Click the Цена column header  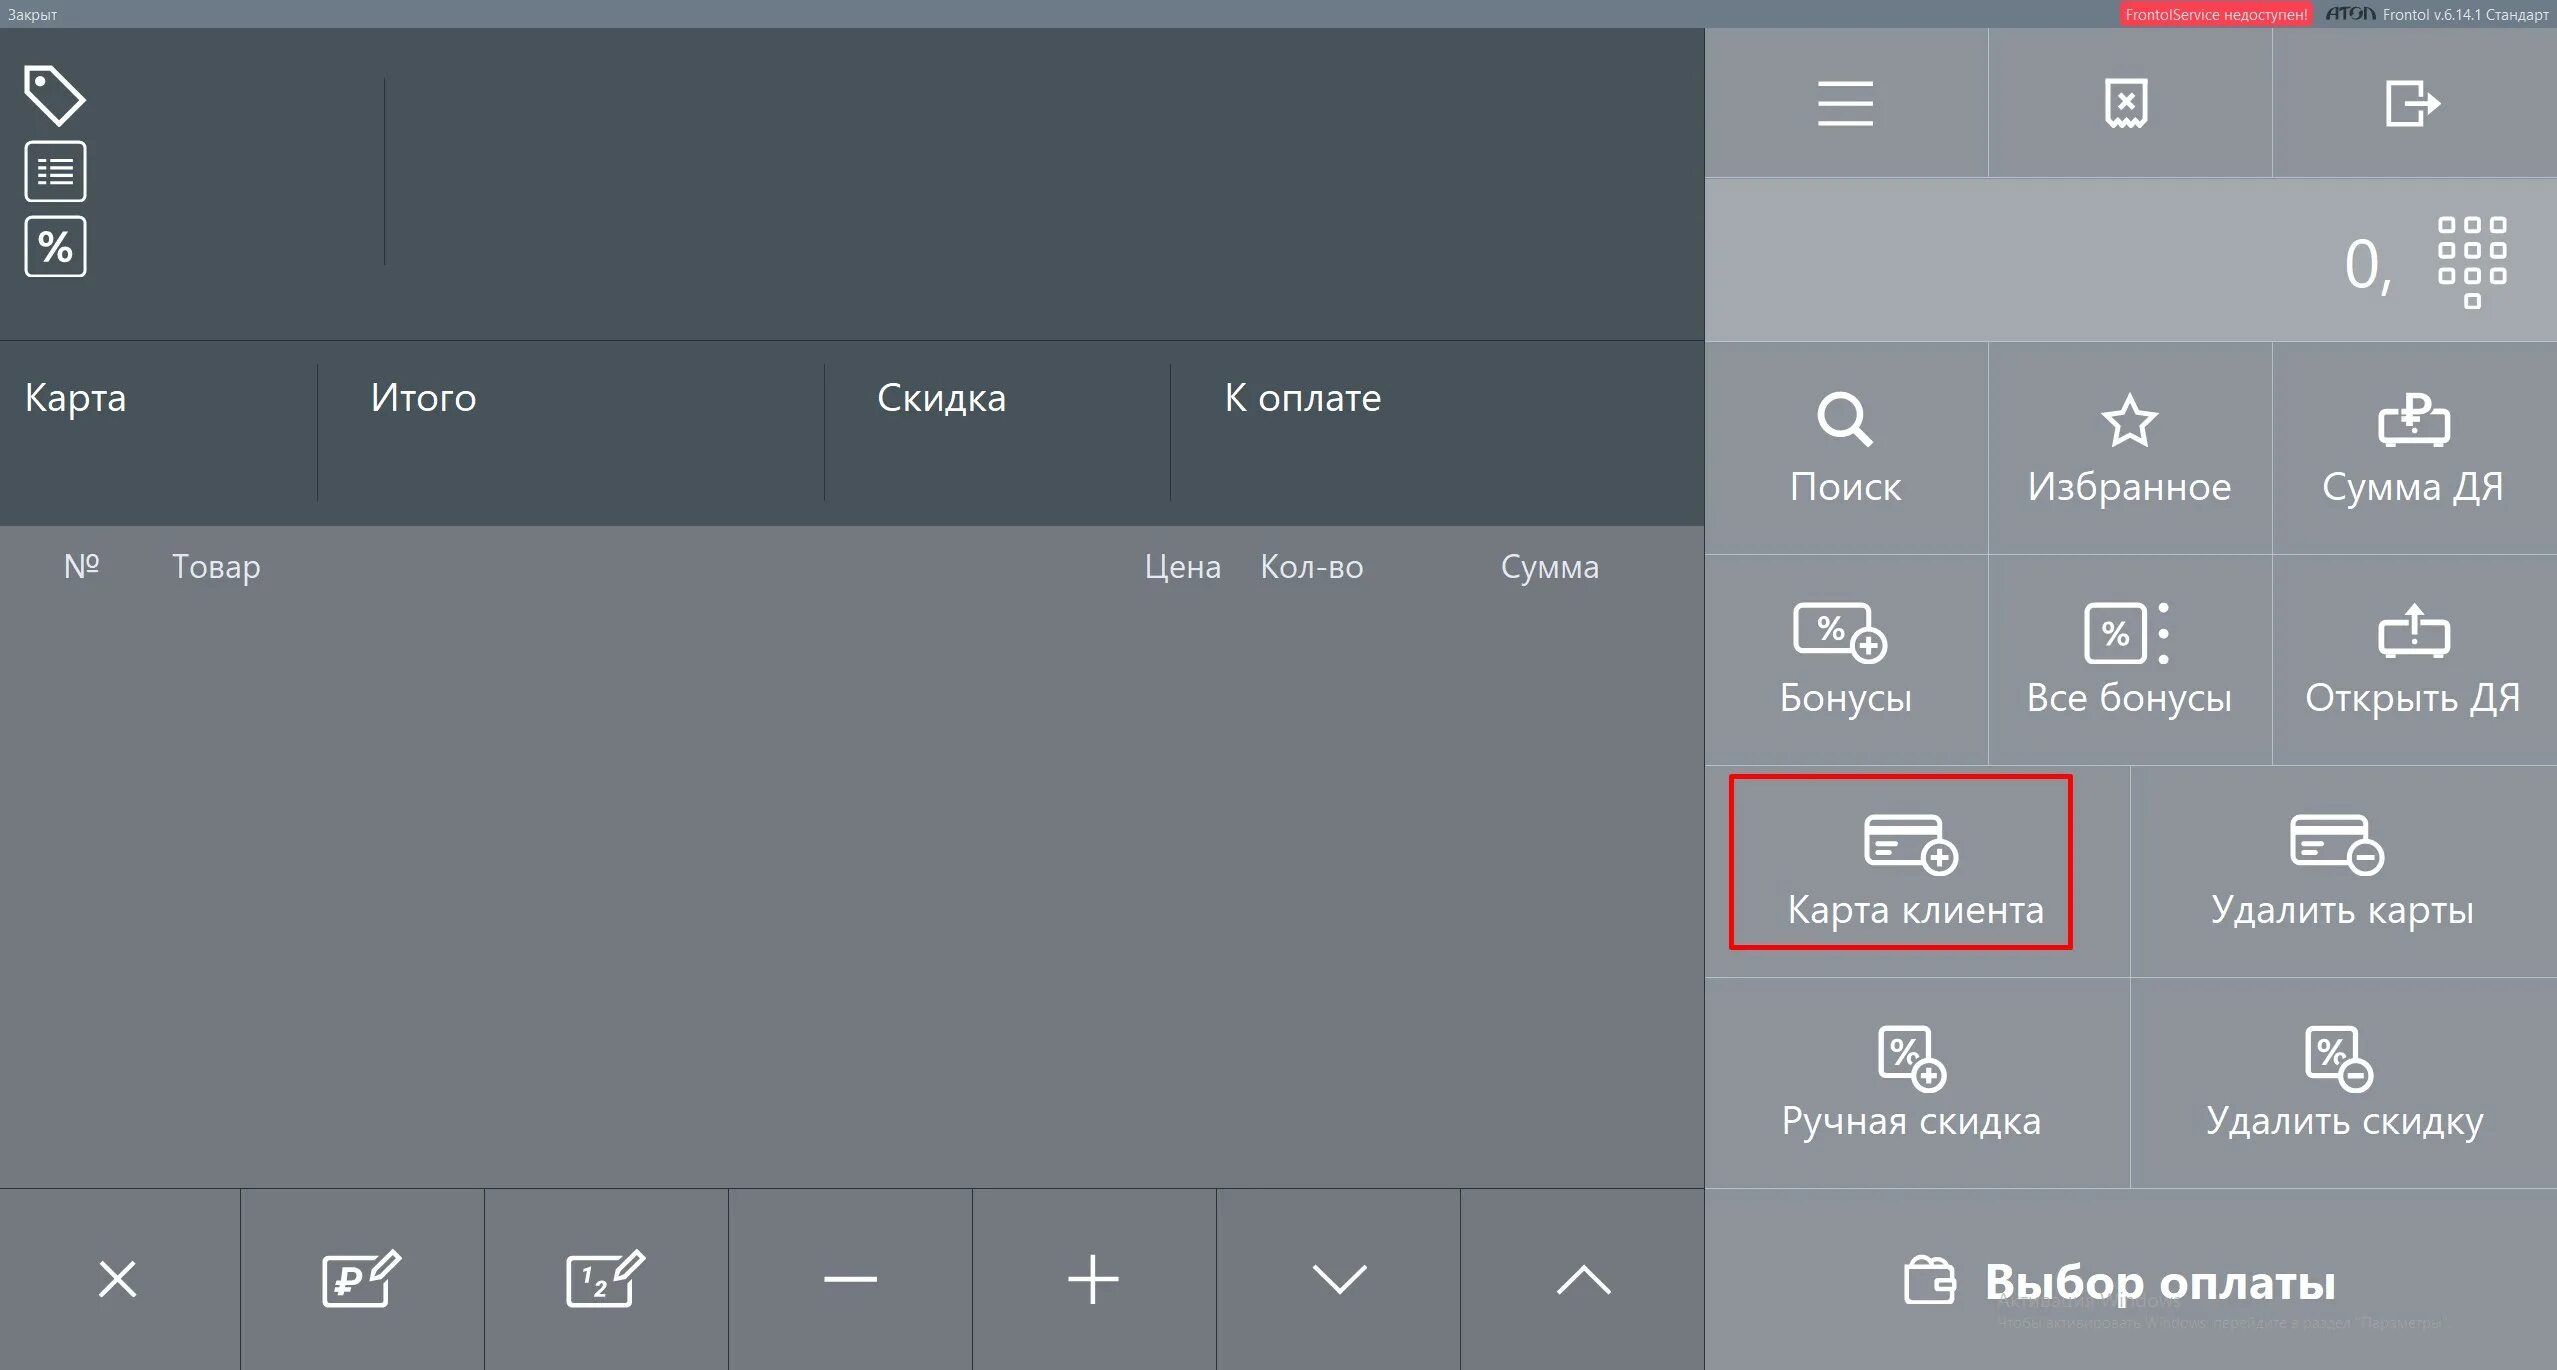pyautogui.click(x=1182, y=567)
